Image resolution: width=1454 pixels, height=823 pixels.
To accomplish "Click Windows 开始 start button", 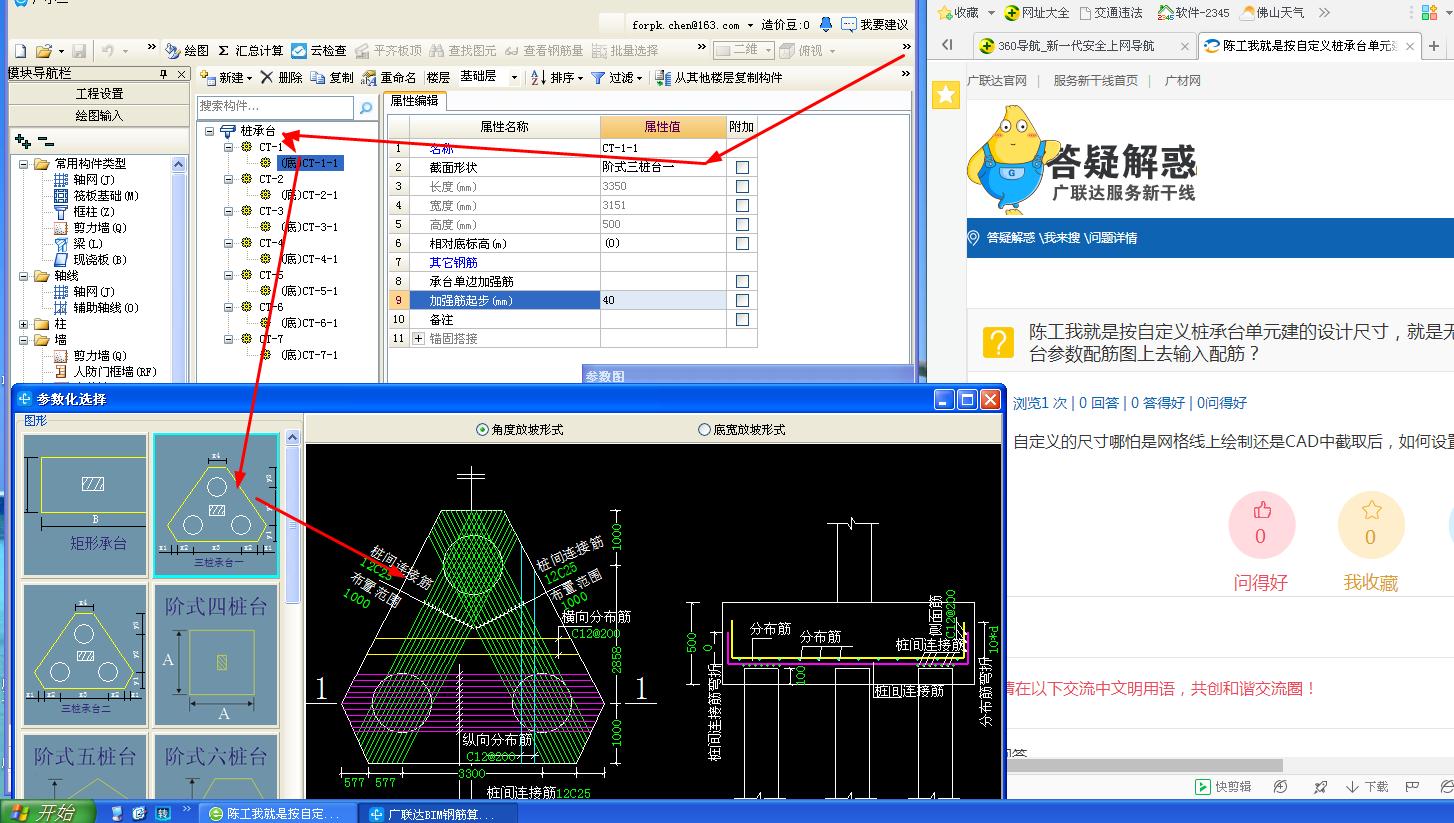I will [x=47, y=812].
